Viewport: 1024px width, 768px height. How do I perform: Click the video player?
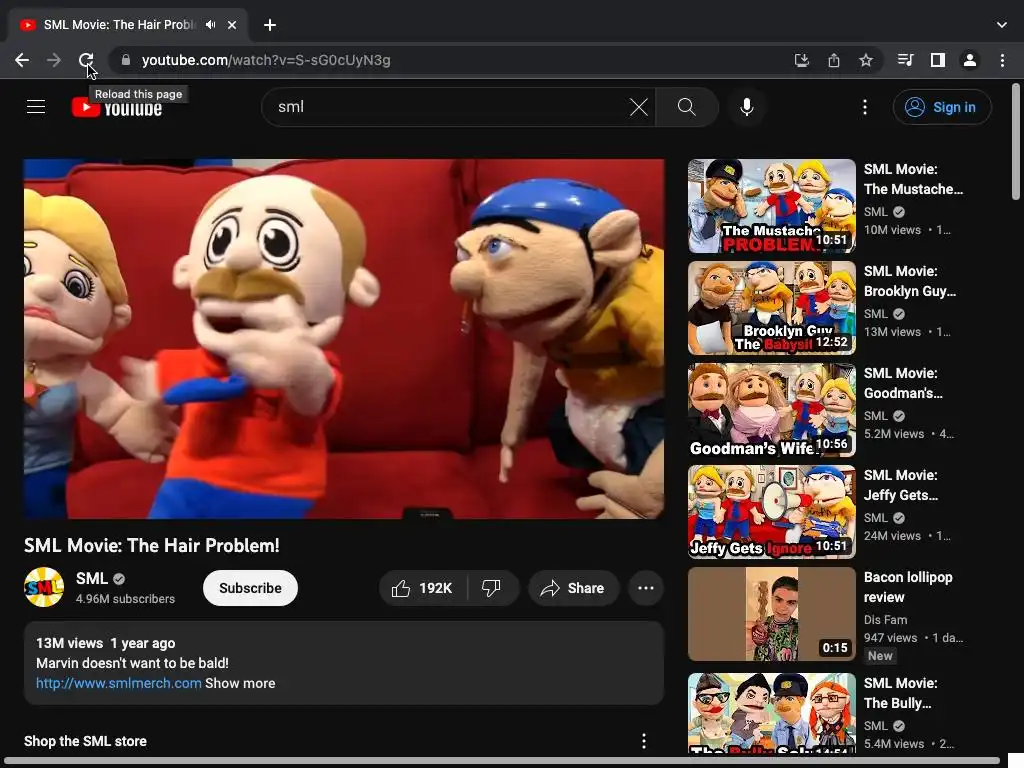[344, 339]
